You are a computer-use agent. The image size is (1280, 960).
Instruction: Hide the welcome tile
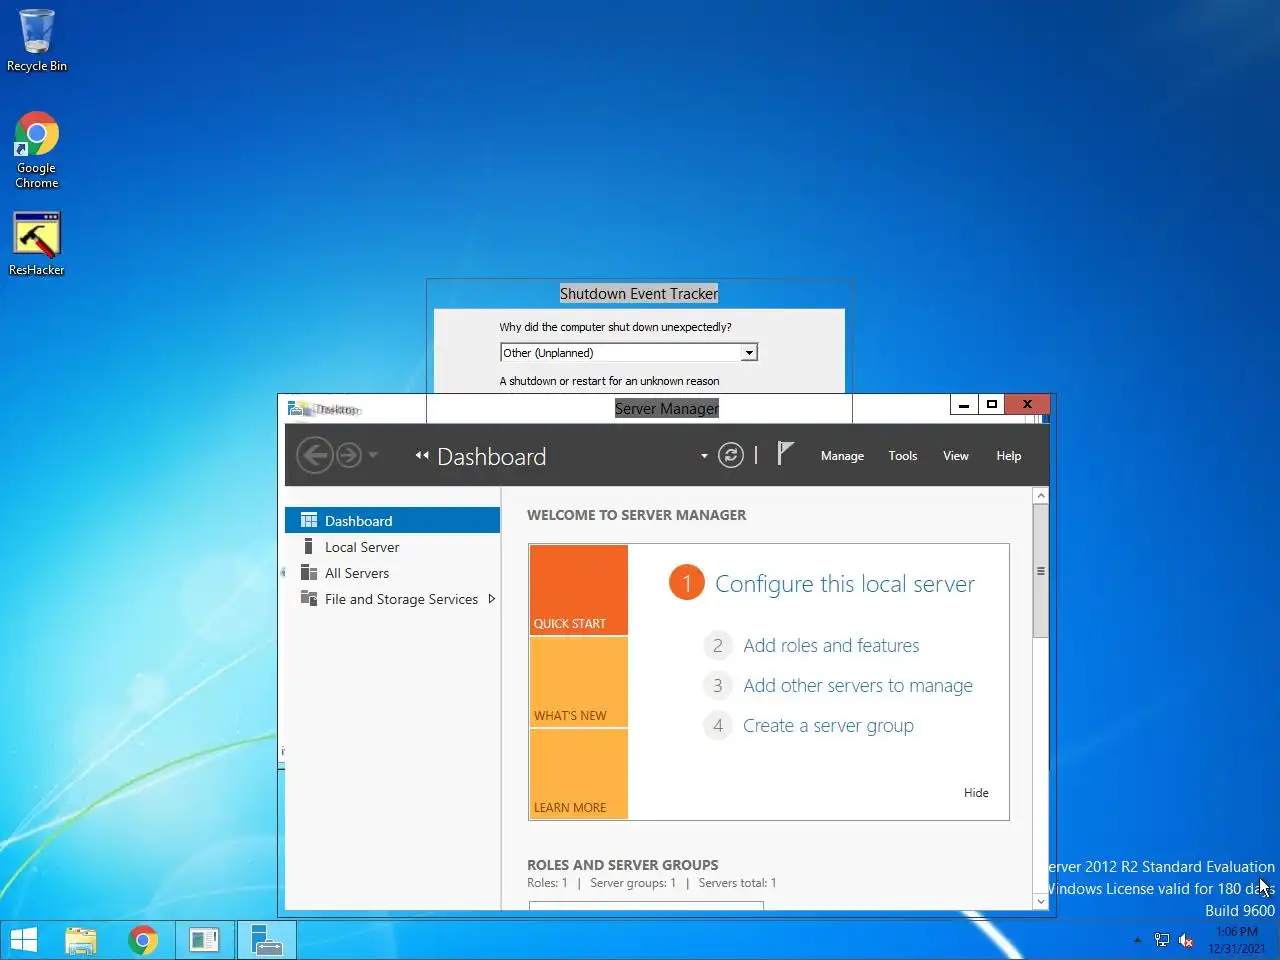pyautogui.click(x=976, y=793)
